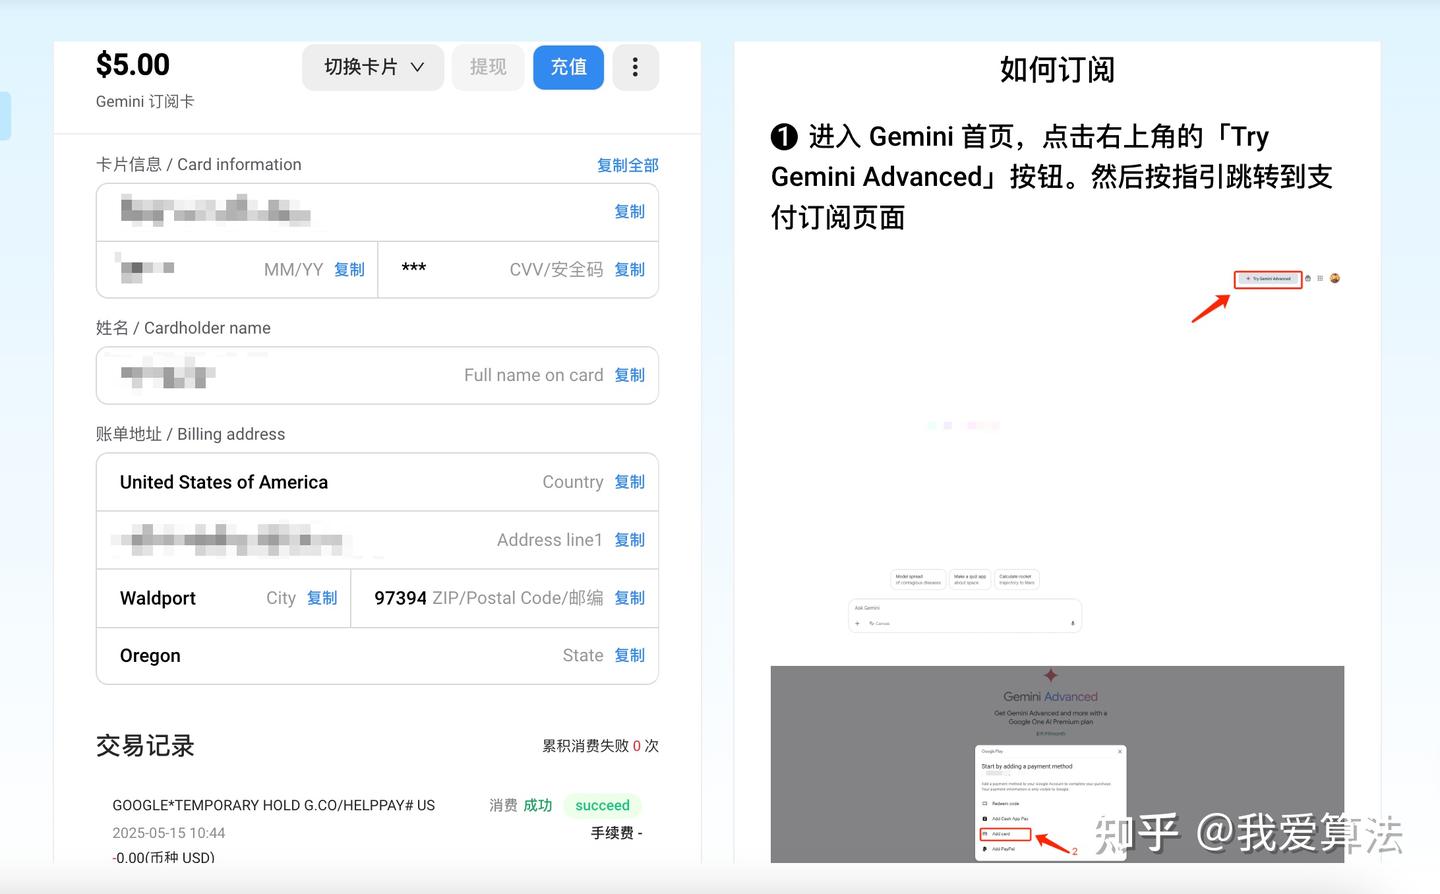Viewport: 1440px width, 894px height.
Task: Click the Ask Gemini prompt box in guide image
Action: (x=965, y=615)
